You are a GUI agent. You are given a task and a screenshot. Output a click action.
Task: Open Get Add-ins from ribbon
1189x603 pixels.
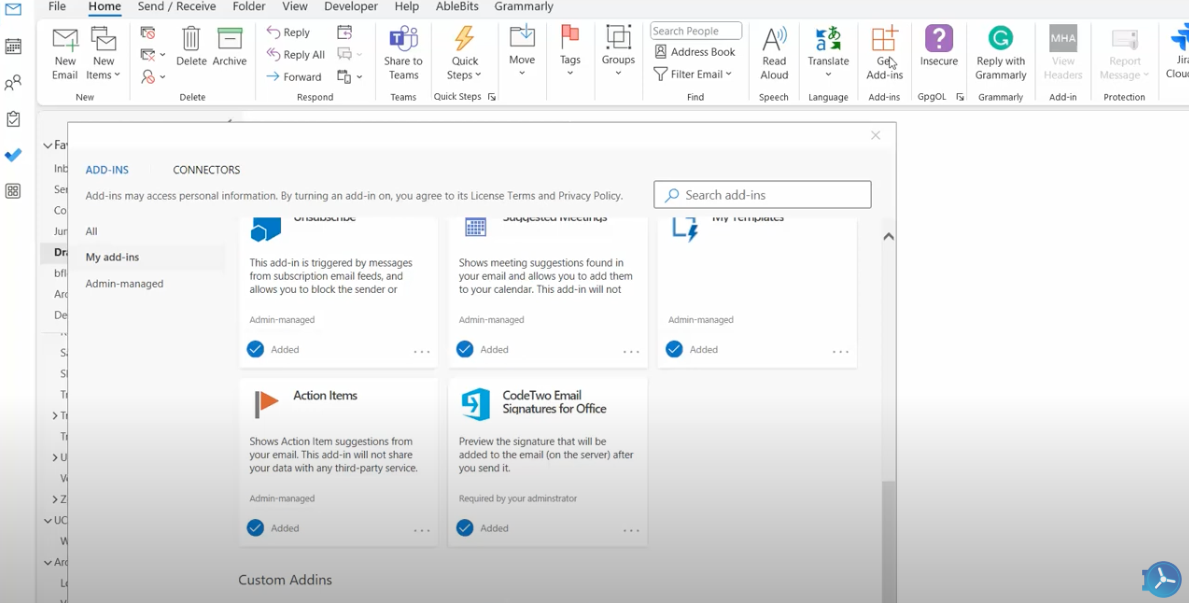pyautogui.click(x=884, y=42)
